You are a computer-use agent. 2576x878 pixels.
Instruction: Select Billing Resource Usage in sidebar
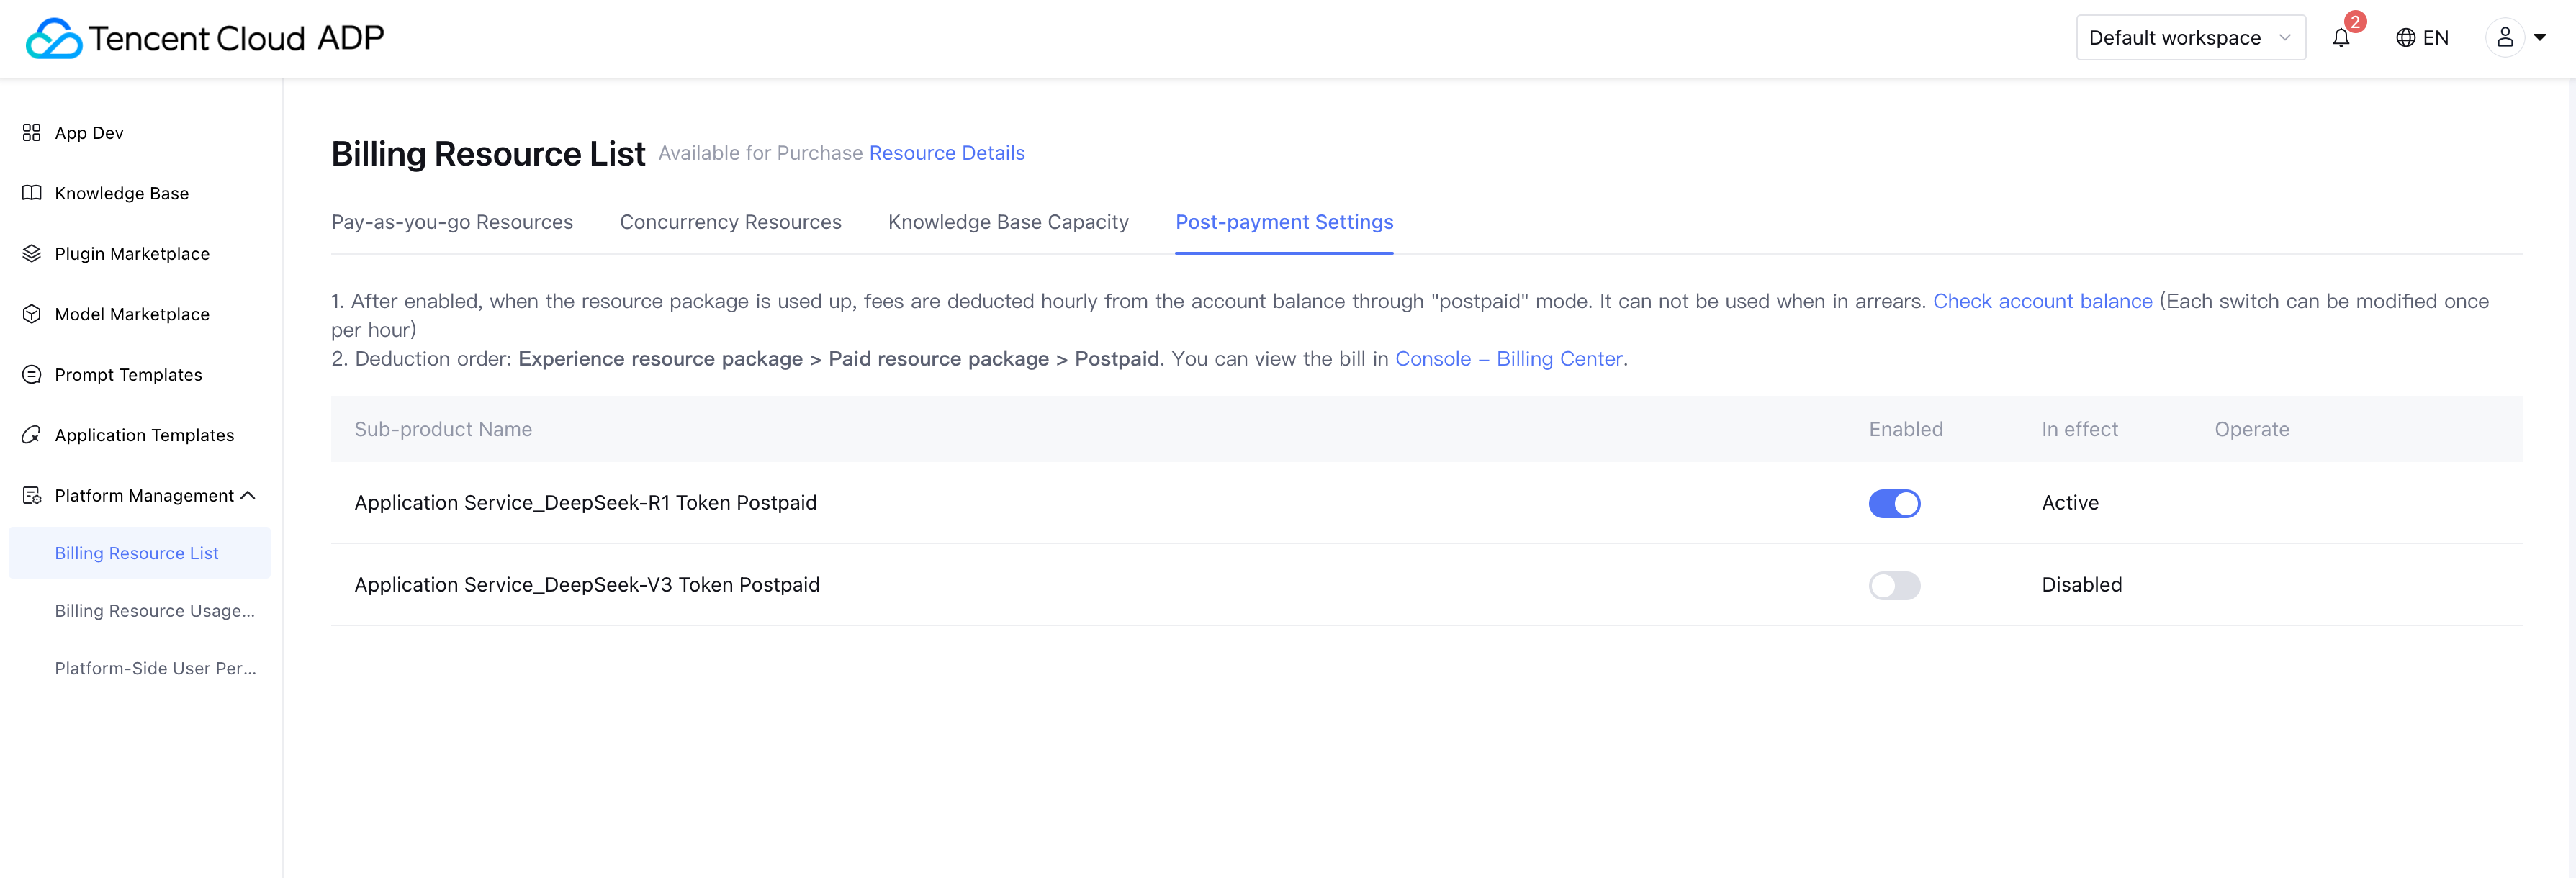tap(154, 611)
